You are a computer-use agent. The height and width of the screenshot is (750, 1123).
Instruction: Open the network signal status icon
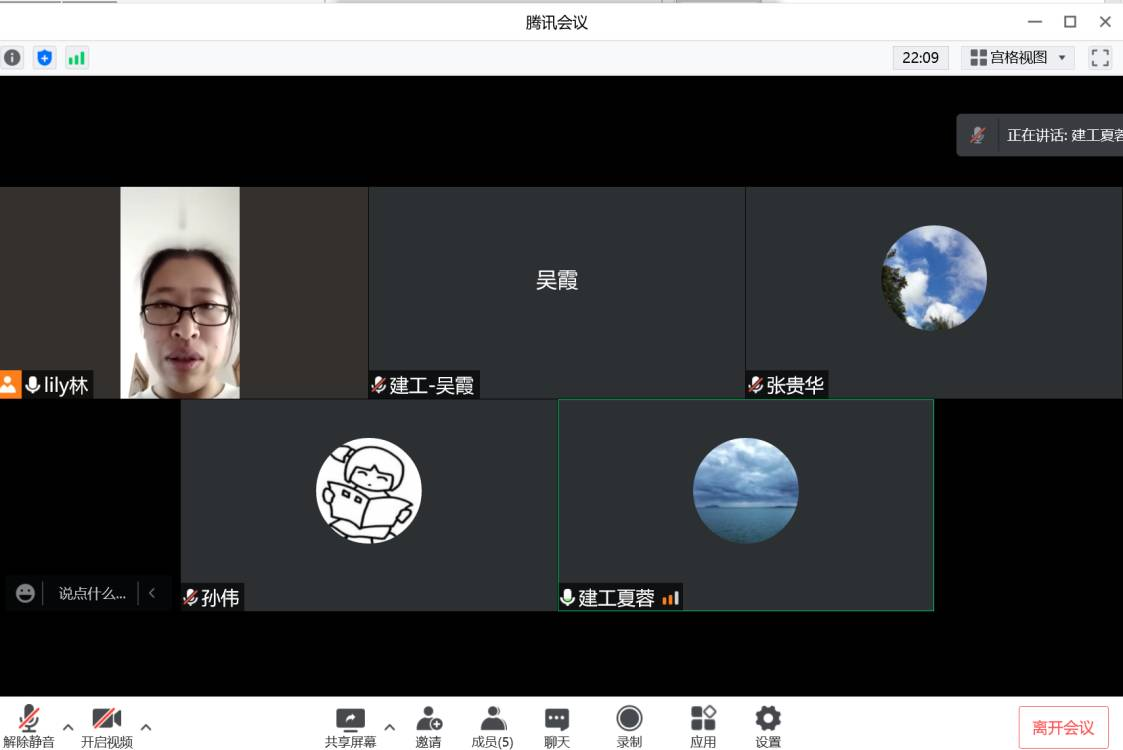click(76, 58)
